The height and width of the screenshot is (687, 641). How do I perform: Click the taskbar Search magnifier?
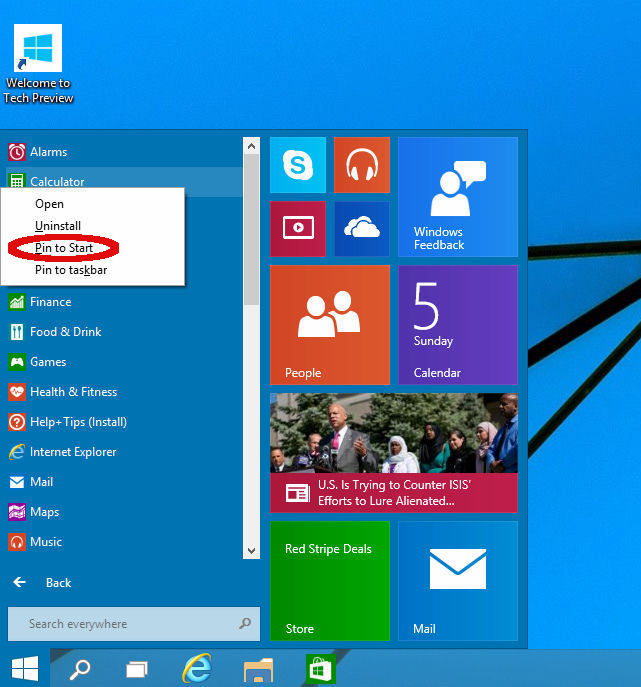pyautogui.click(x=80, y=669)
